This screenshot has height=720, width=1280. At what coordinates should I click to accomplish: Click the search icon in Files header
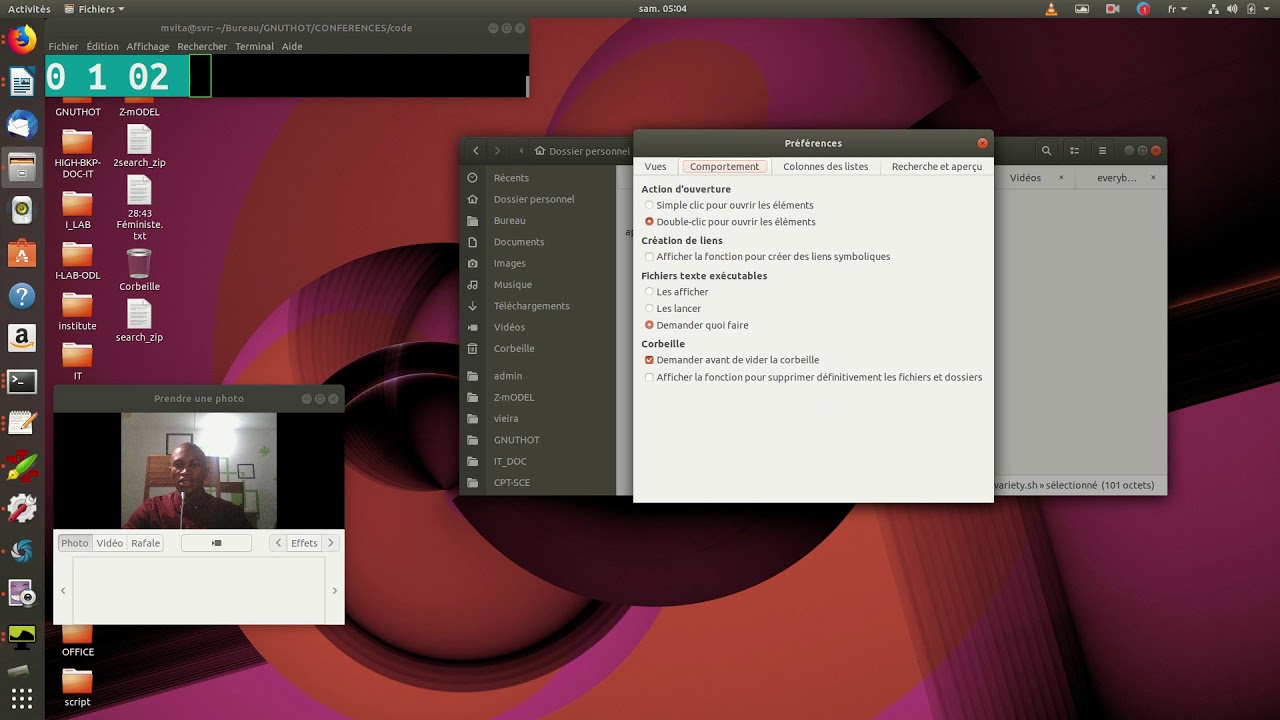click(1046, 151)
